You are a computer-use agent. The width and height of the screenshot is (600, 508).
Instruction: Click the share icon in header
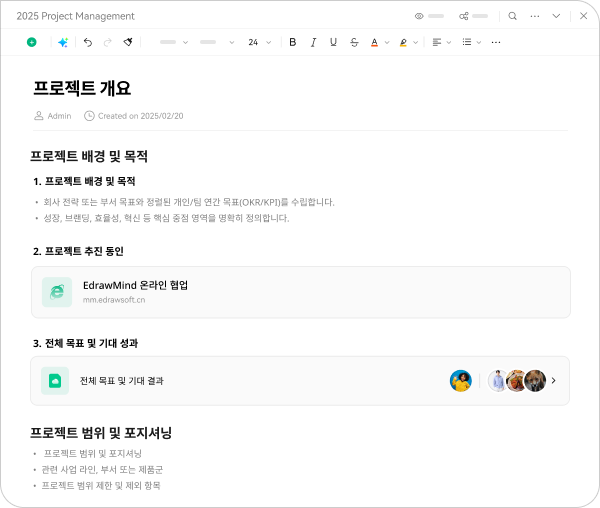pos(463,16)
